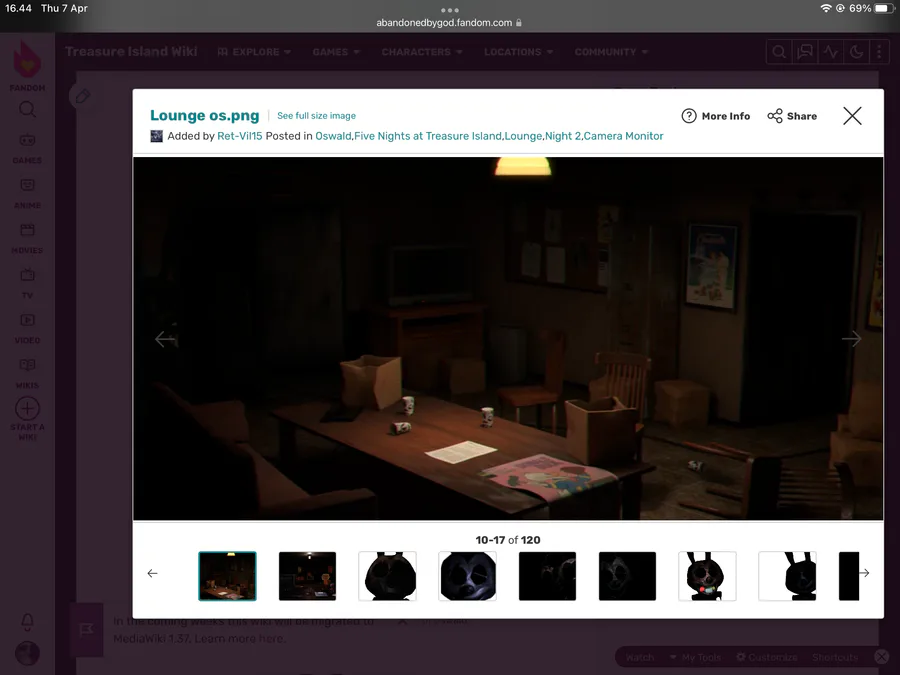Close the Lounge os.png lightbox
Screen dimensions: 900x675
point(852,116)
